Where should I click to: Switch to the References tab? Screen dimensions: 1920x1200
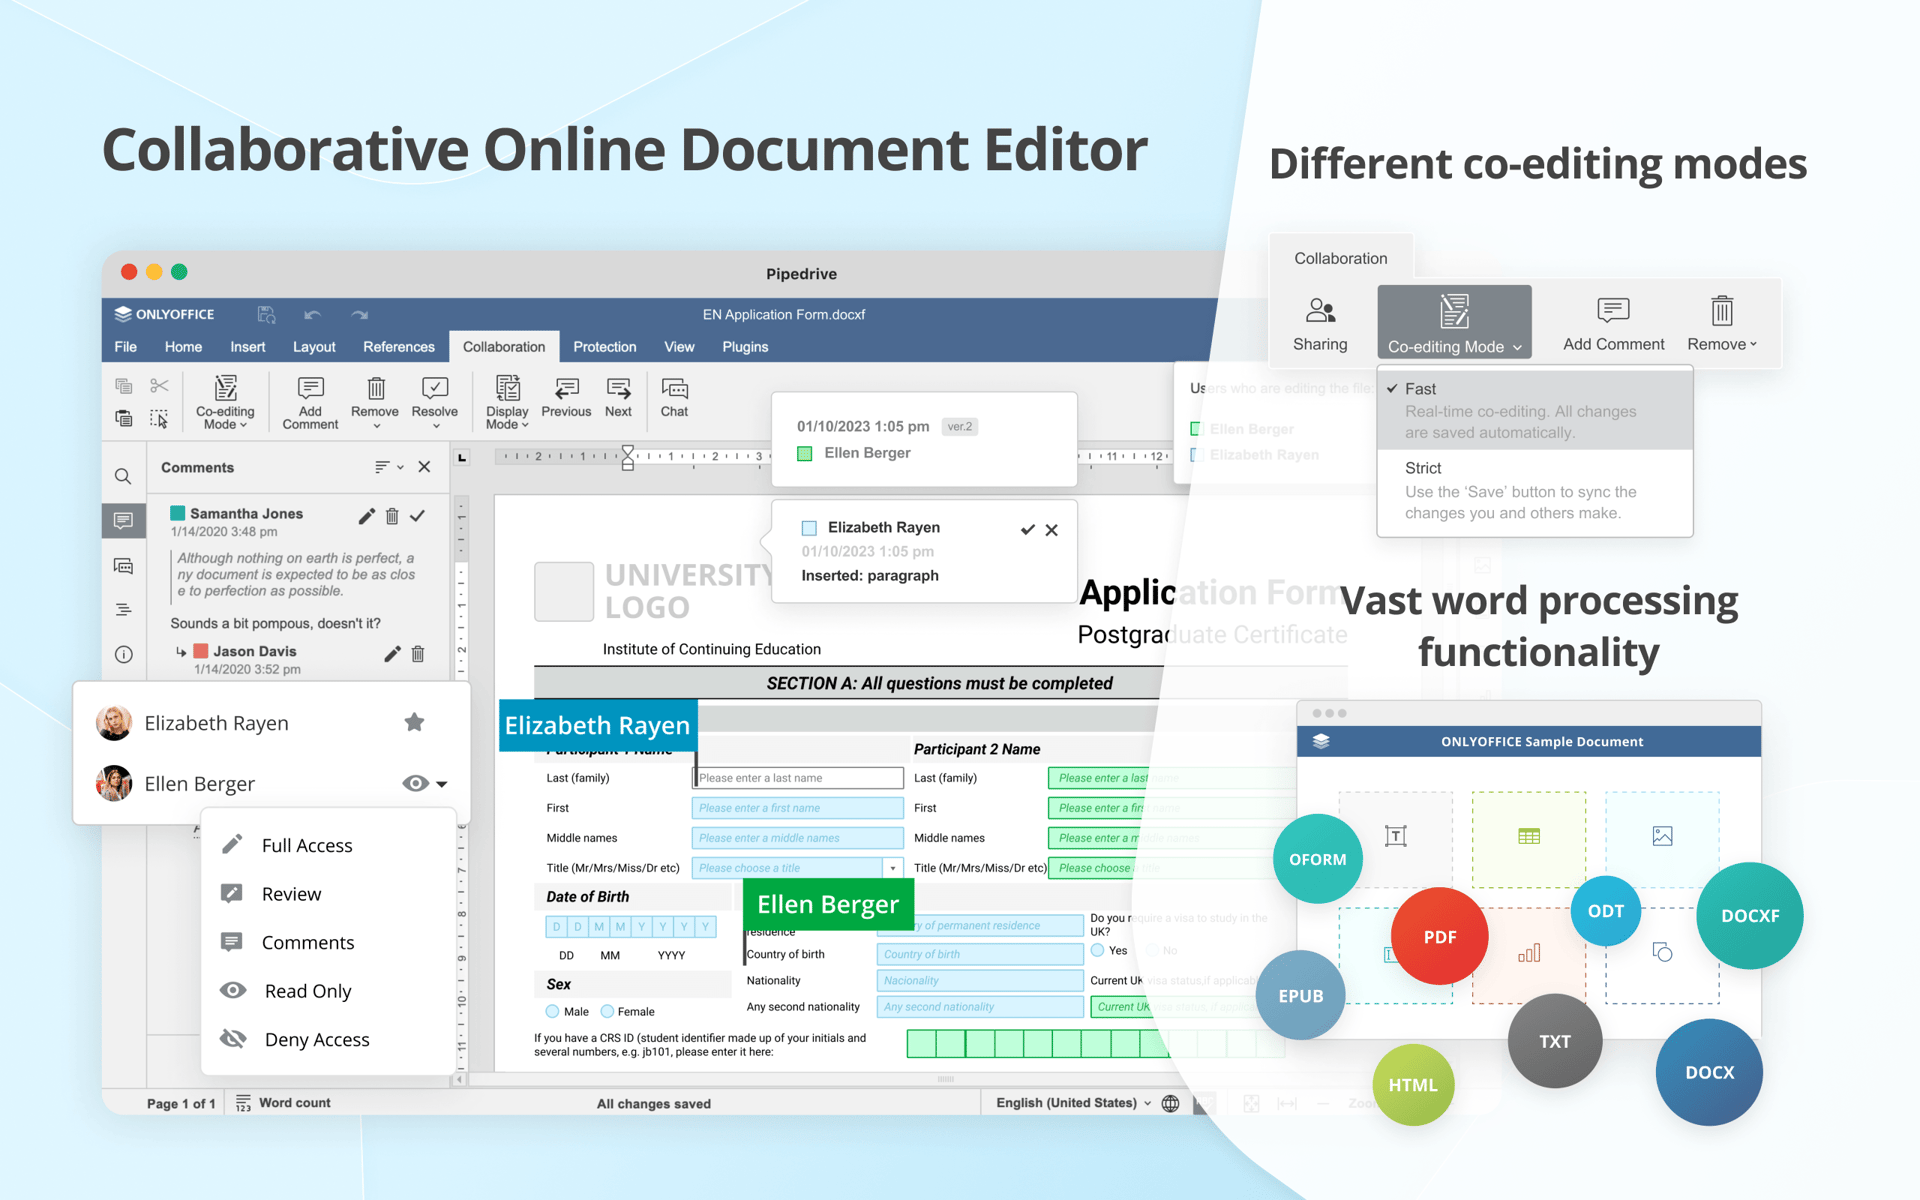click(x=398, y=347)
